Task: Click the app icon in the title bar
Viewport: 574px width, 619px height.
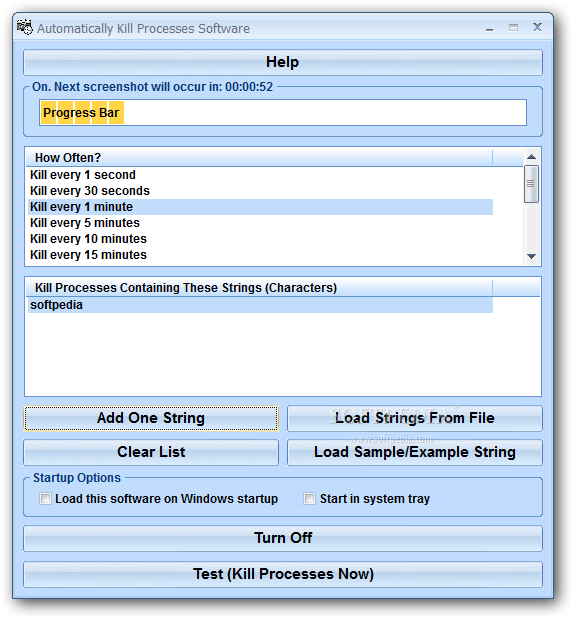Action: (x=24, y=28)
